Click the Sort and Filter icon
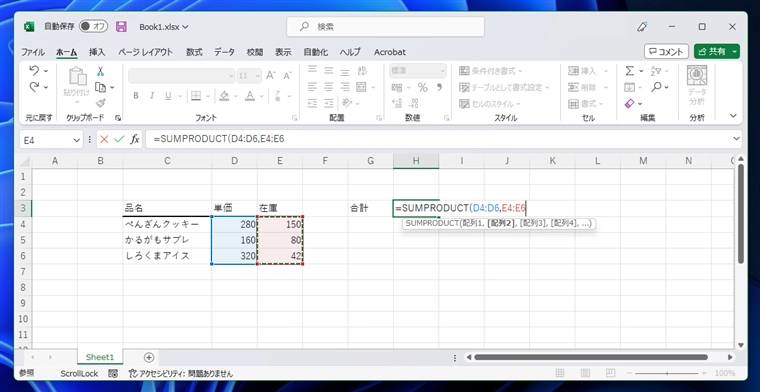The height and width of the screenshot is (392, 760). (x=656, y=71)
